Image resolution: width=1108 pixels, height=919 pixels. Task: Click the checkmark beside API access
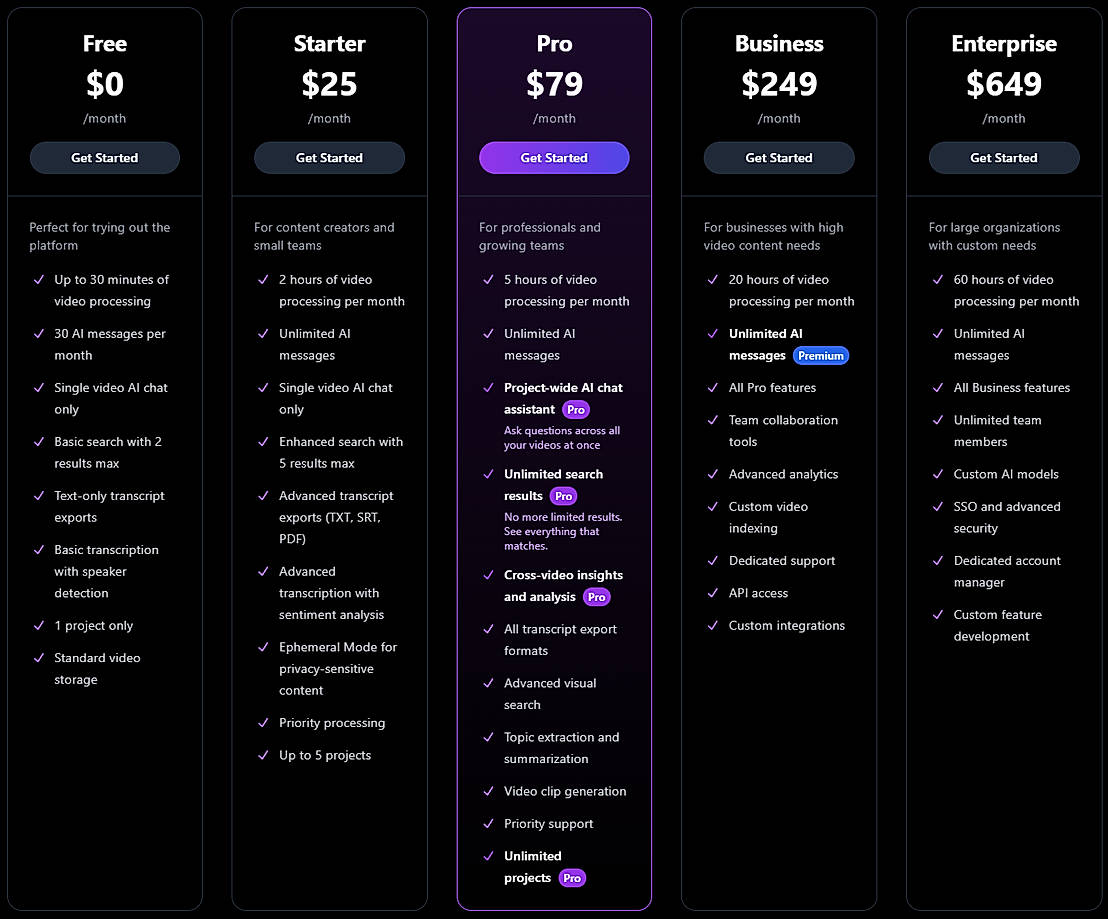tap(713, 593)
